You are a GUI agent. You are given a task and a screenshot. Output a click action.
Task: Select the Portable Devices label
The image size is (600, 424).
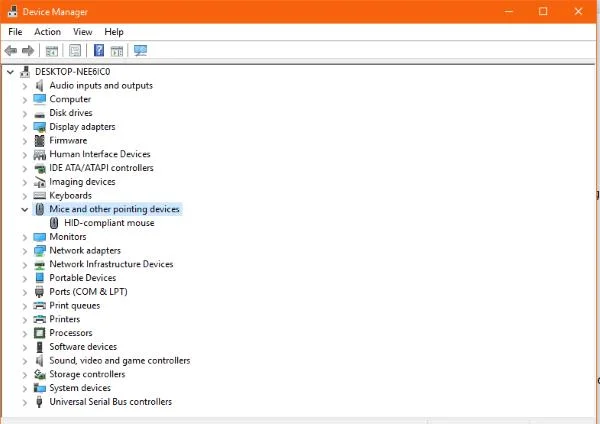83,278
